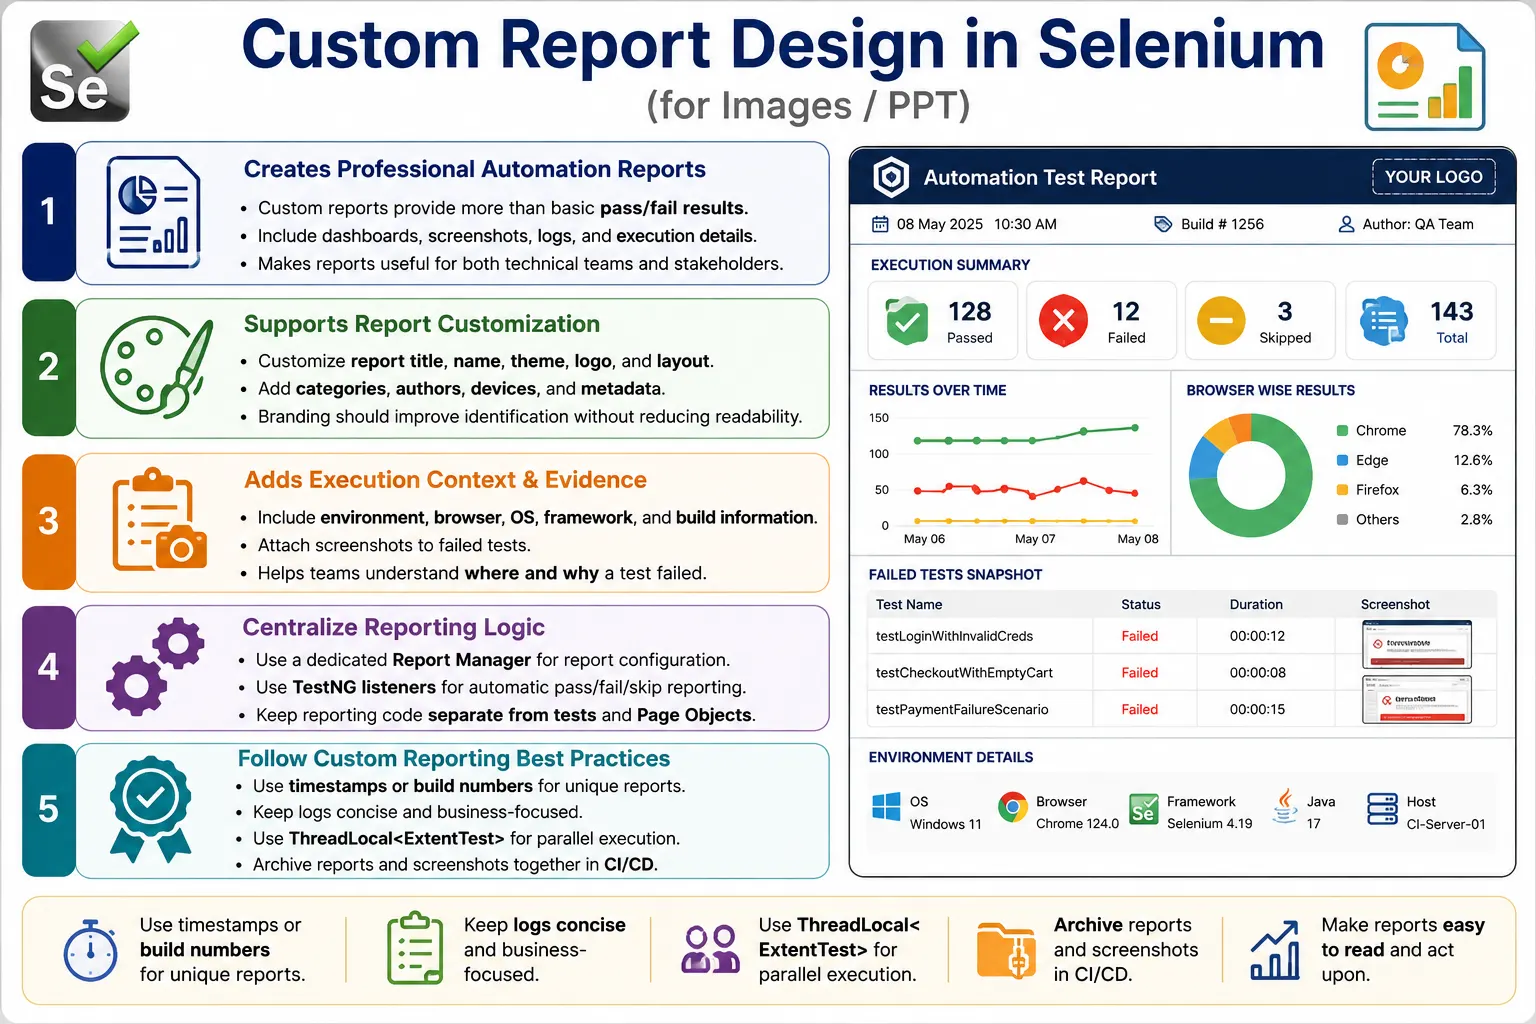Click the browser results donut chart
Screen dimensions: 1536x1024
click(1250, 476)
